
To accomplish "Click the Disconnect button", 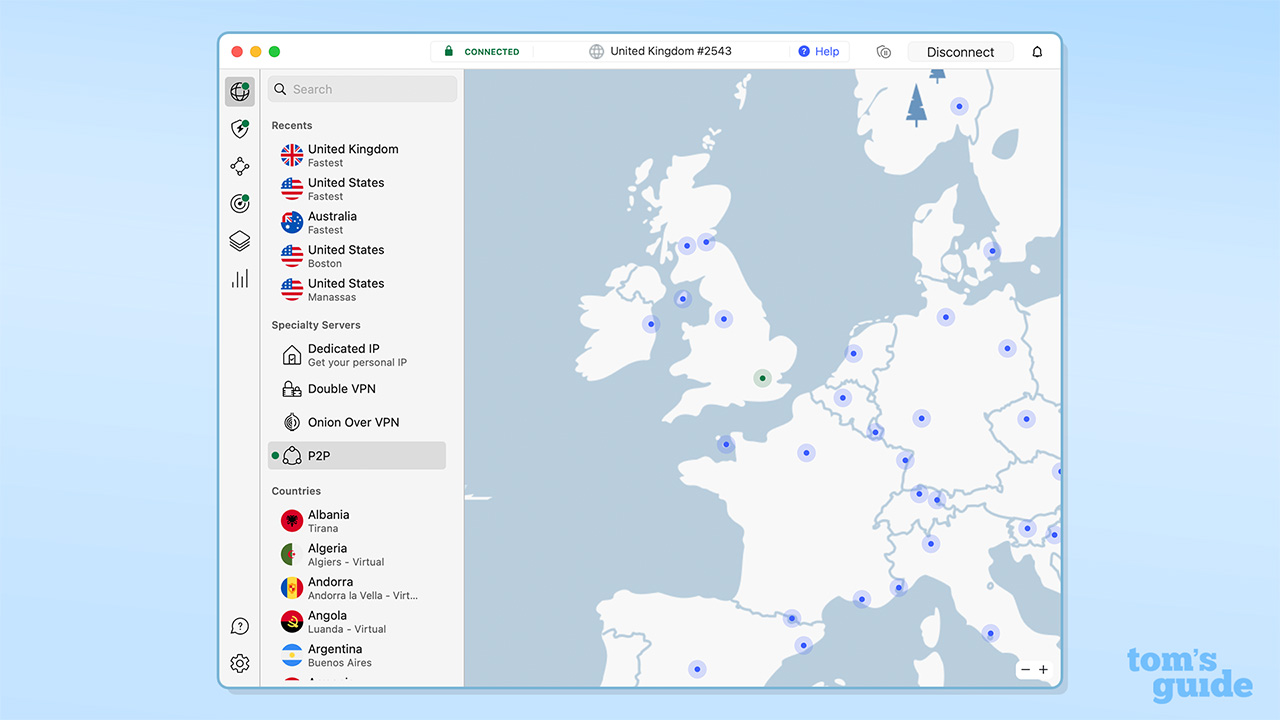I will pyautogui.click(x=960, y=52).
